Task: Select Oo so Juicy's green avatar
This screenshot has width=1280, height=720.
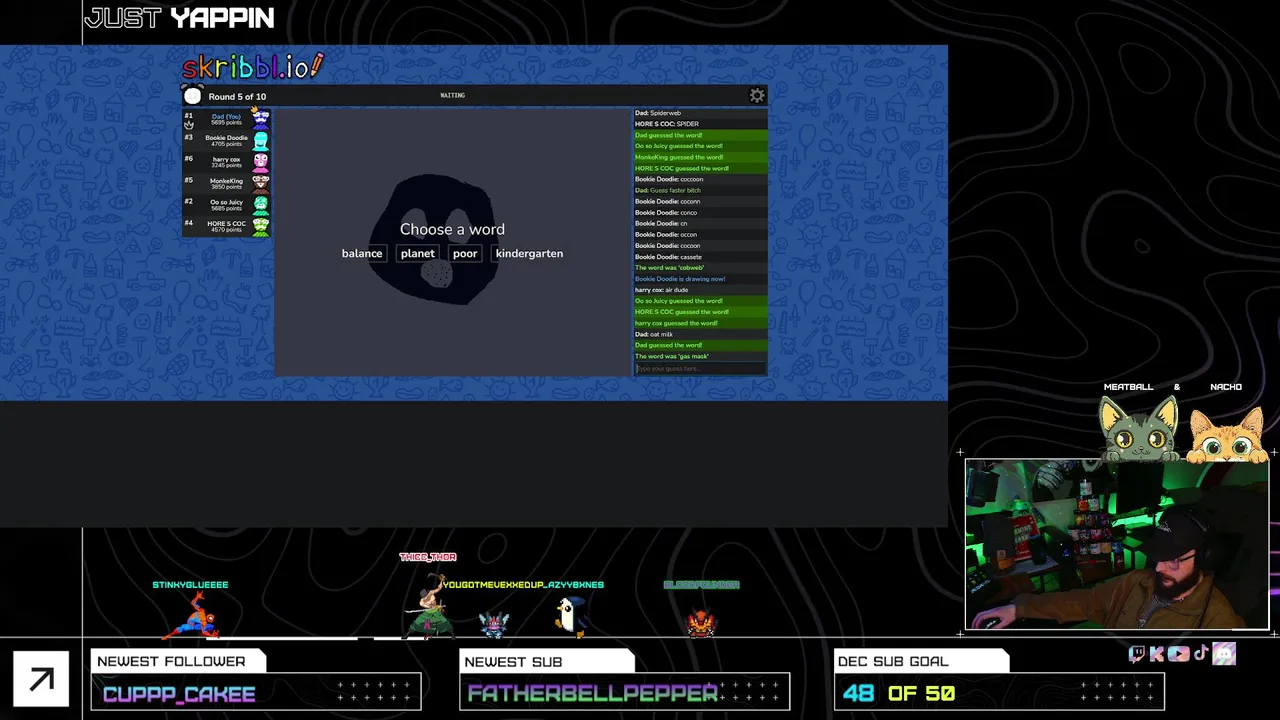Action: [261, 205]
